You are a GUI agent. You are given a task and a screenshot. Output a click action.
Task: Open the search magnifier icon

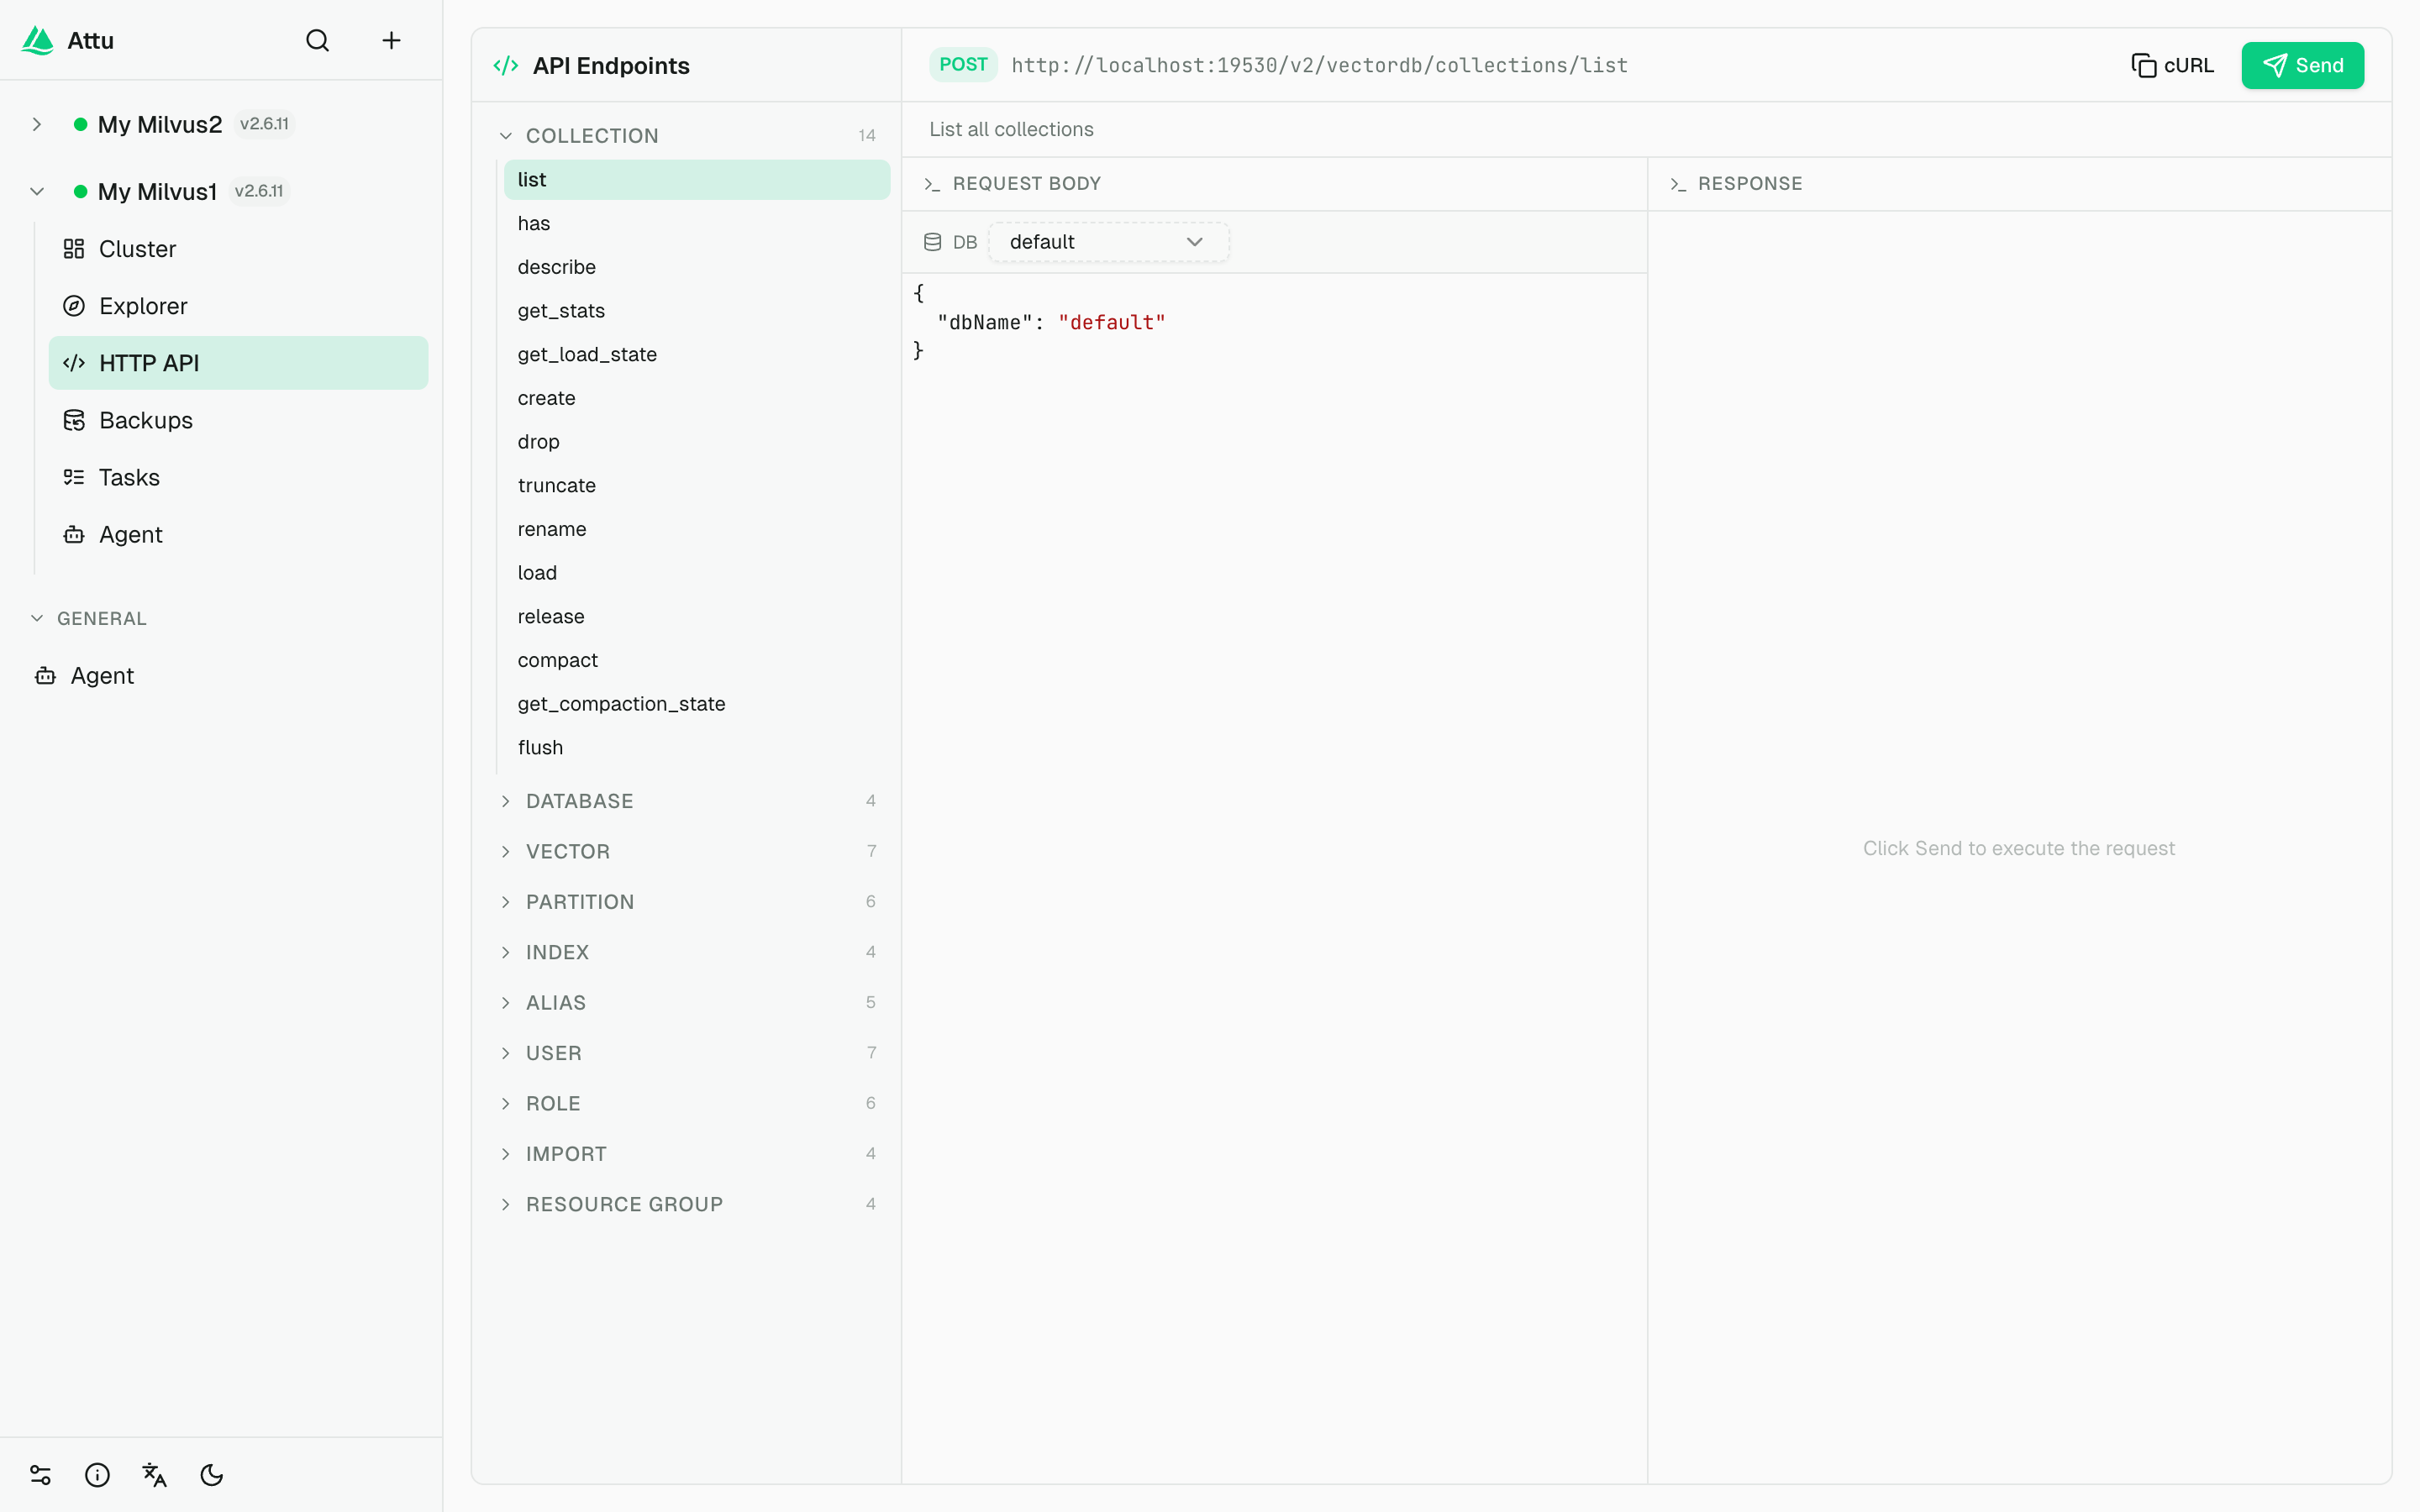tap(317, 40)
